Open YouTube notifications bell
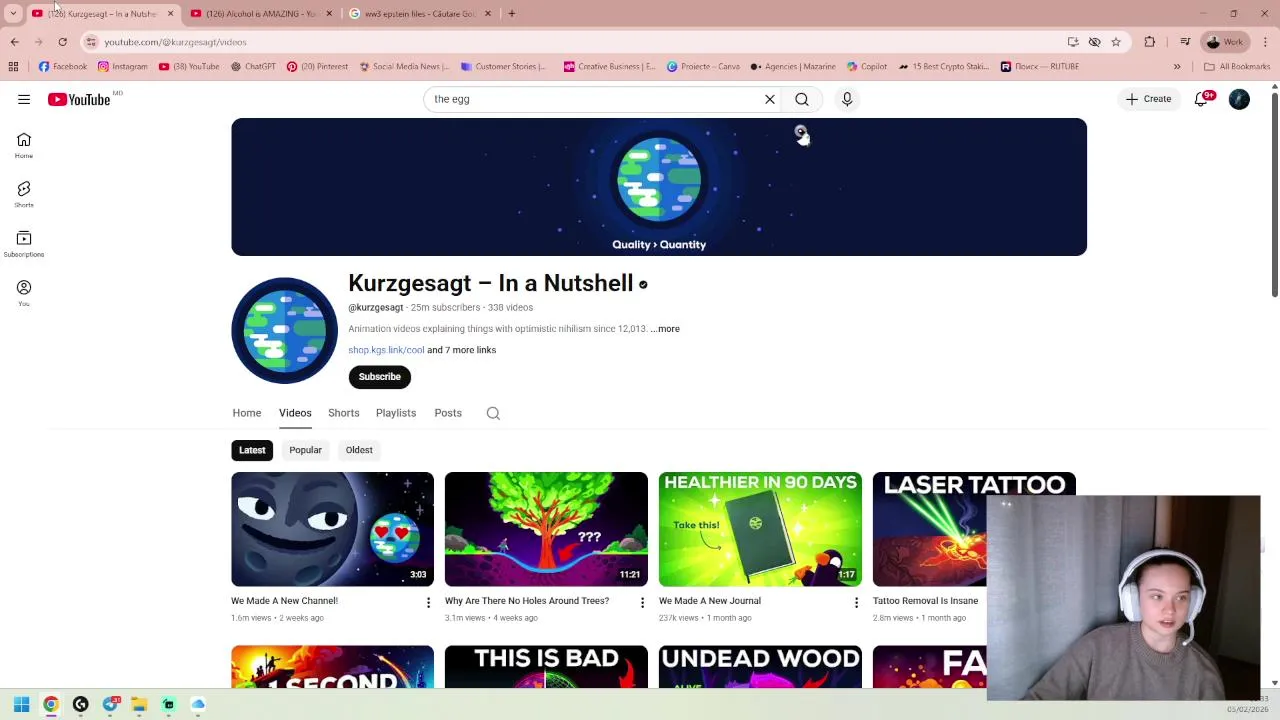The width and height of the screenshot is (1280, 720). click(1201, 99)
